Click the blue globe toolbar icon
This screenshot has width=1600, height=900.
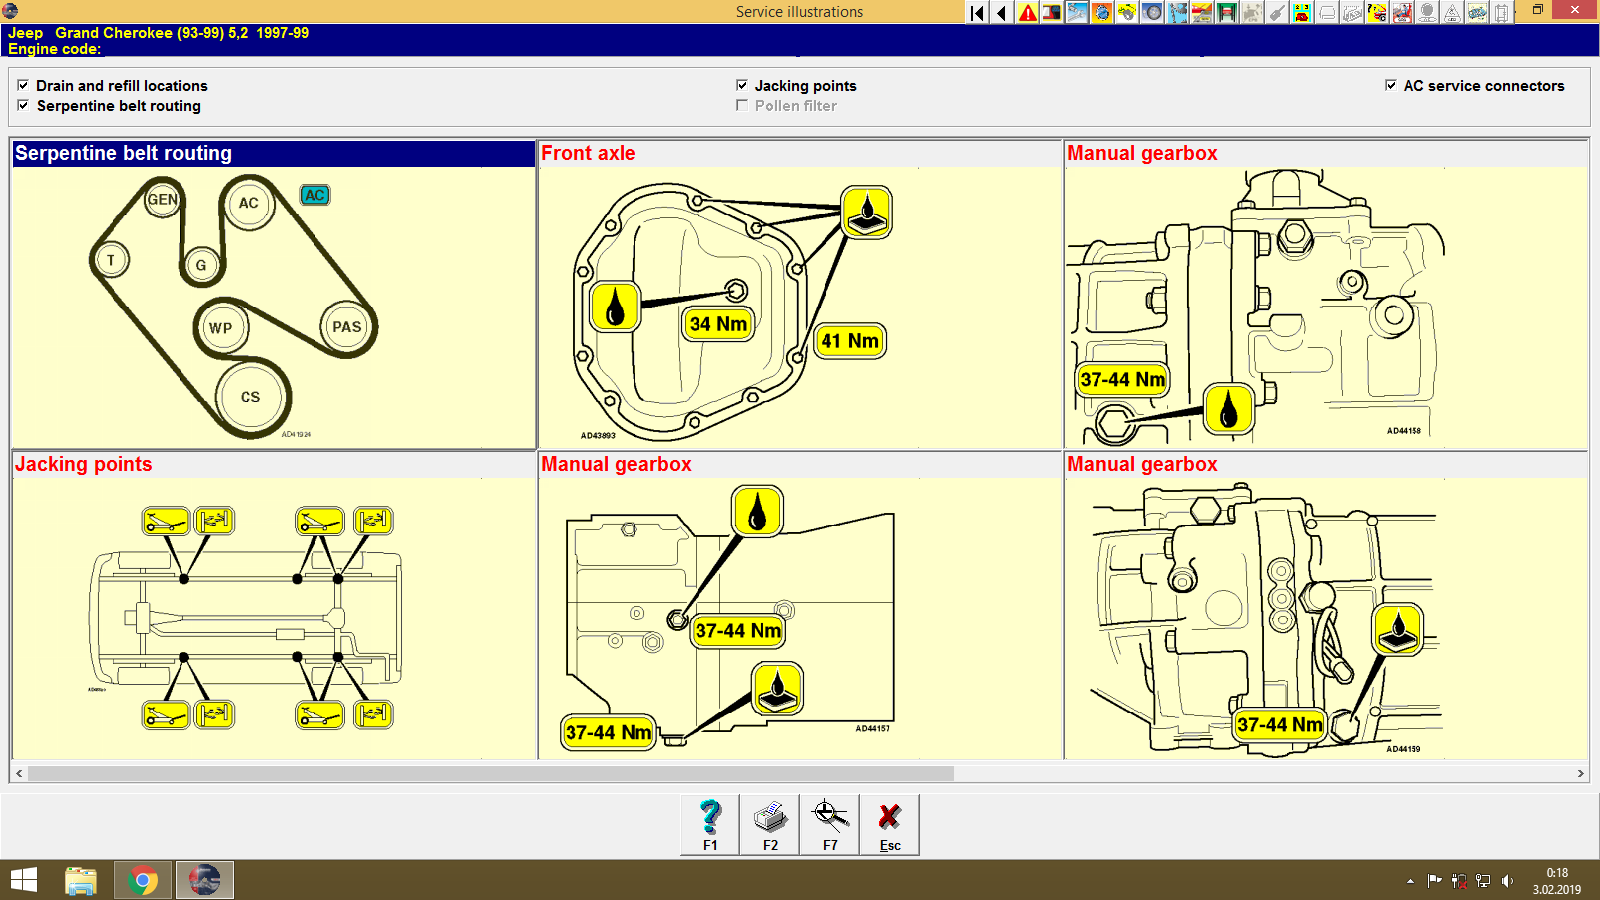click(1102, 13)
